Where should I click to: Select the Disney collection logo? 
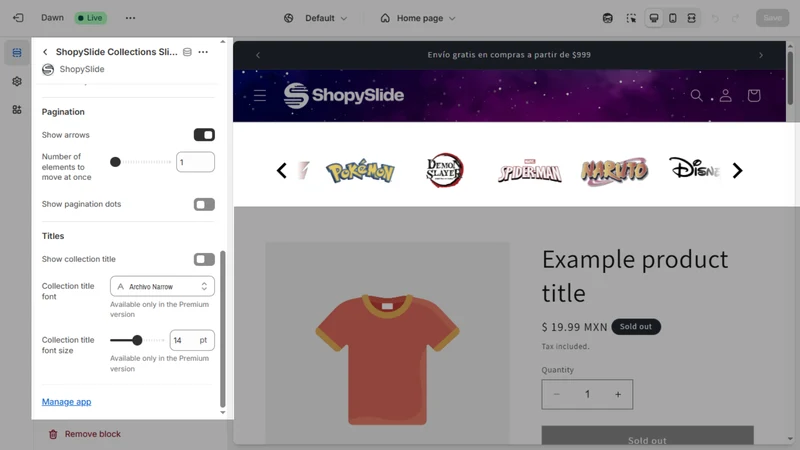tap(694, 168)
